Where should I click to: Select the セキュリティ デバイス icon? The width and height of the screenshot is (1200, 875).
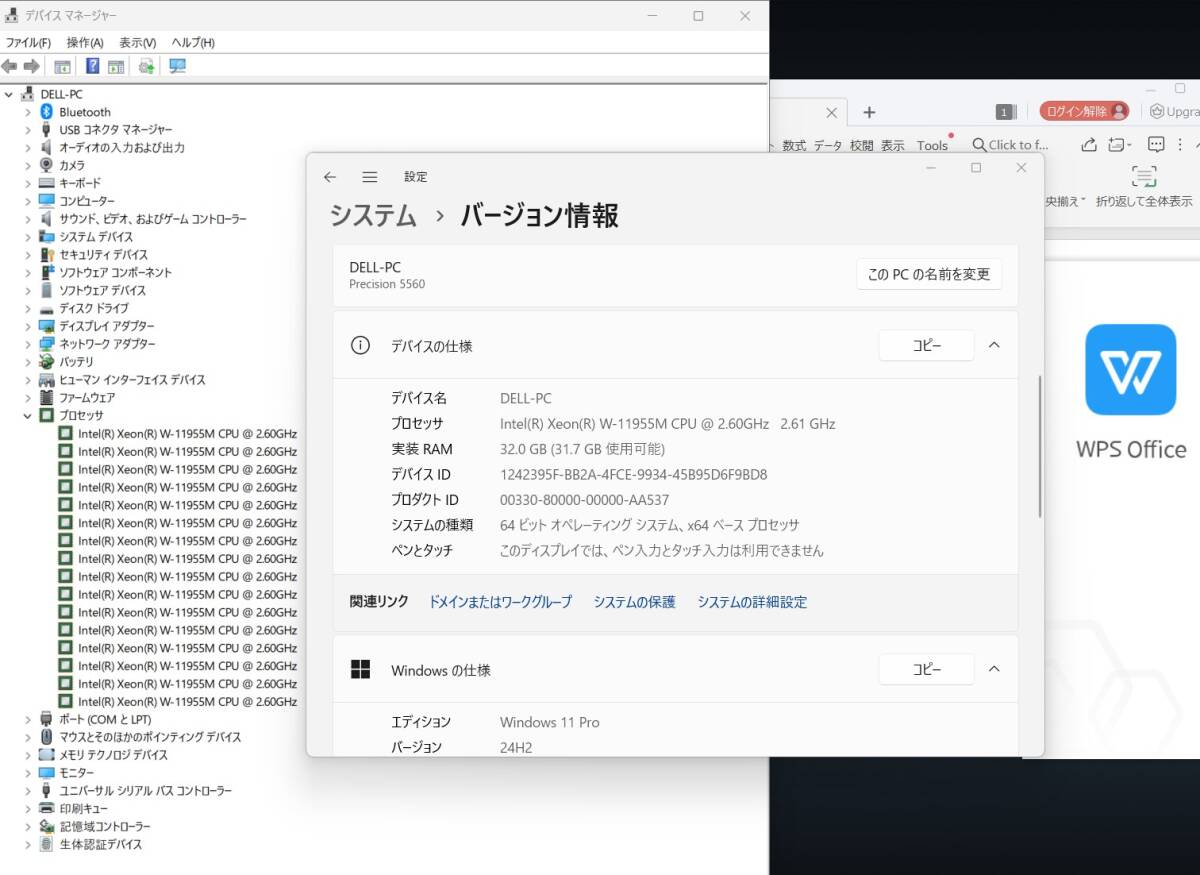pos(46,255)
